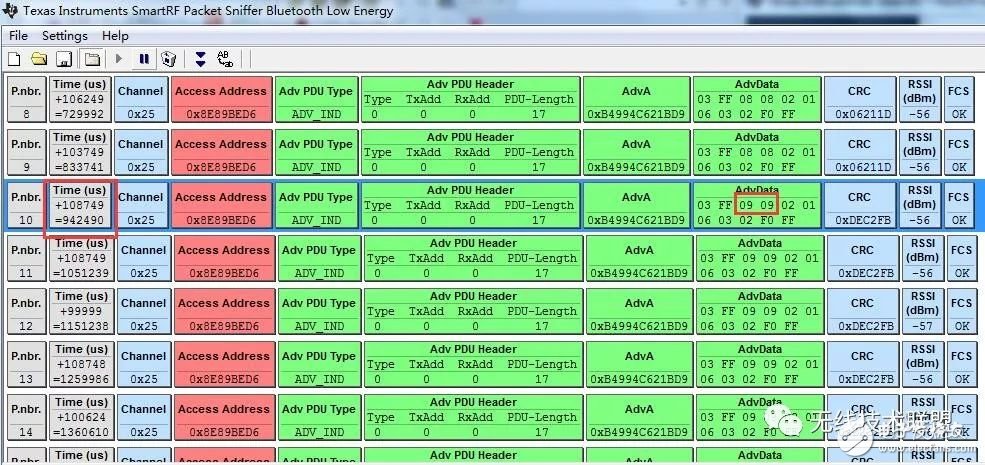Screen dimensions: 985x465
Task: Click Adv PDU Header in packet 9 row
Action: pos(470,152)
